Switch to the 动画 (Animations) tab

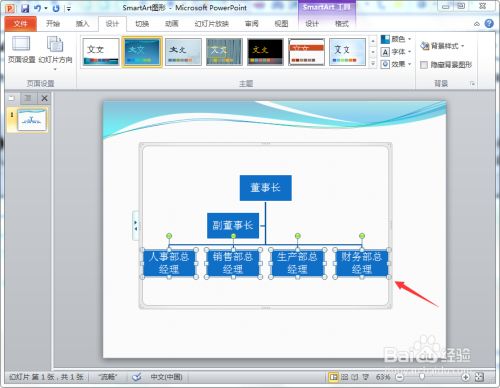(172, 24)
